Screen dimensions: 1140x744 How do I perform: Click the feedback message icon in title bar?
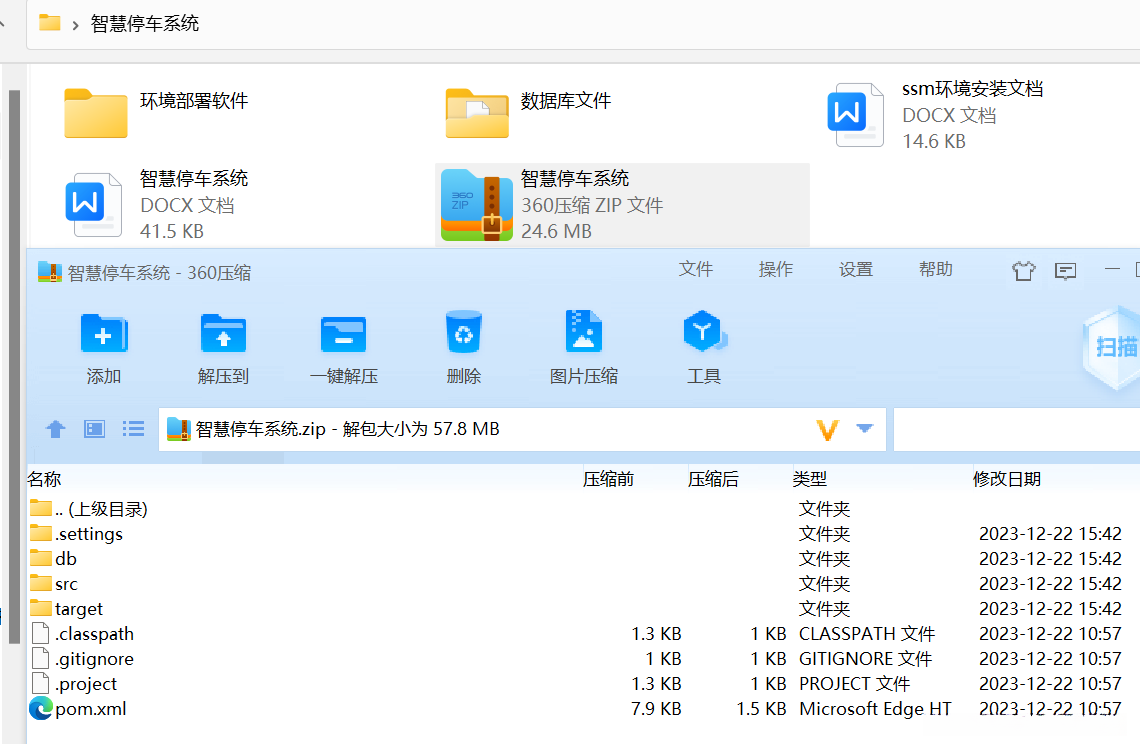1065,271
